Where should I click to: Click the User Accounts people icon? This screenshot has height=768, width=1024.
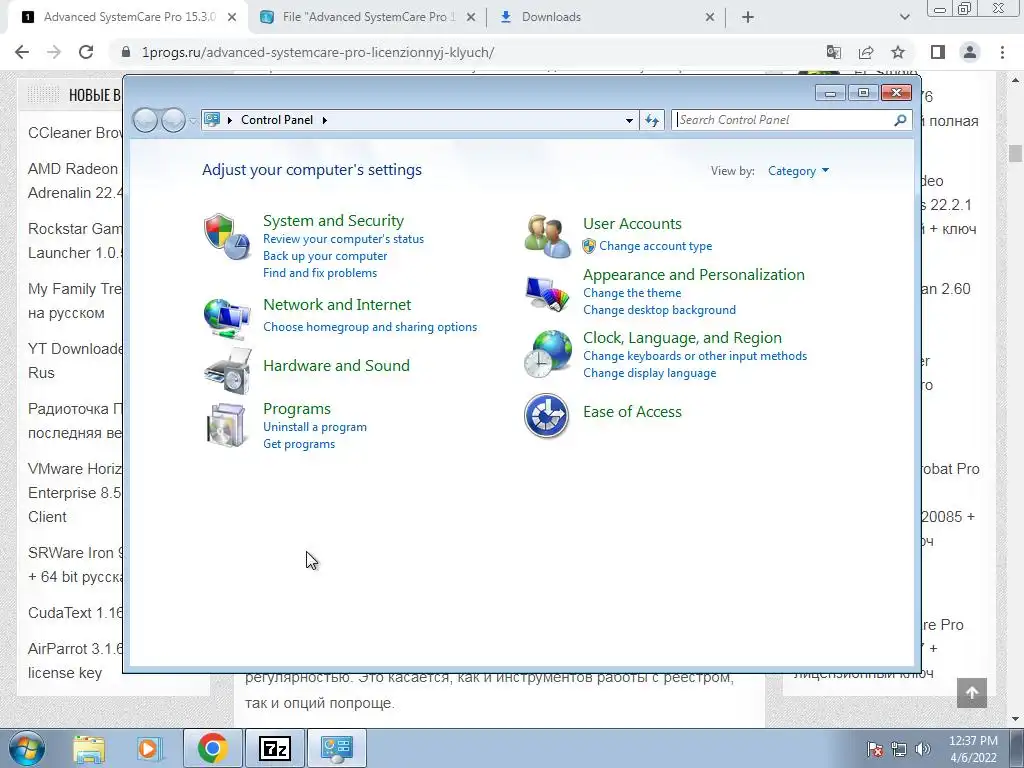click(x=547, y=236)
